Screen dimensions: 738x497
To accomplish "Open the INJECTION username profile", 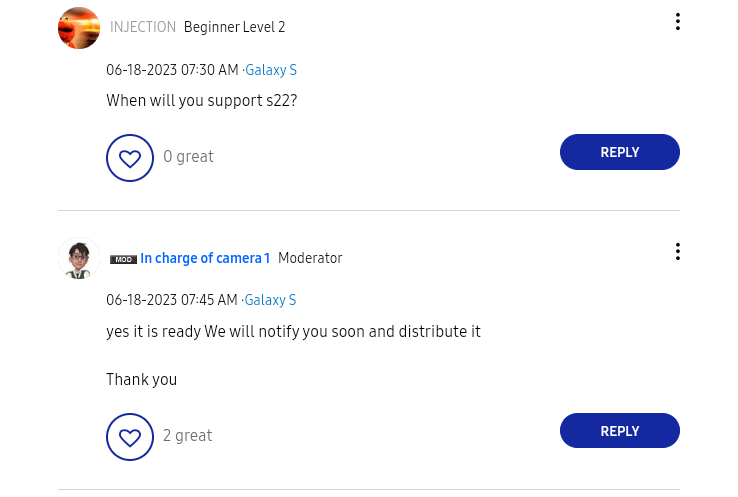I will pyautogui.click(x=143, y=28).
